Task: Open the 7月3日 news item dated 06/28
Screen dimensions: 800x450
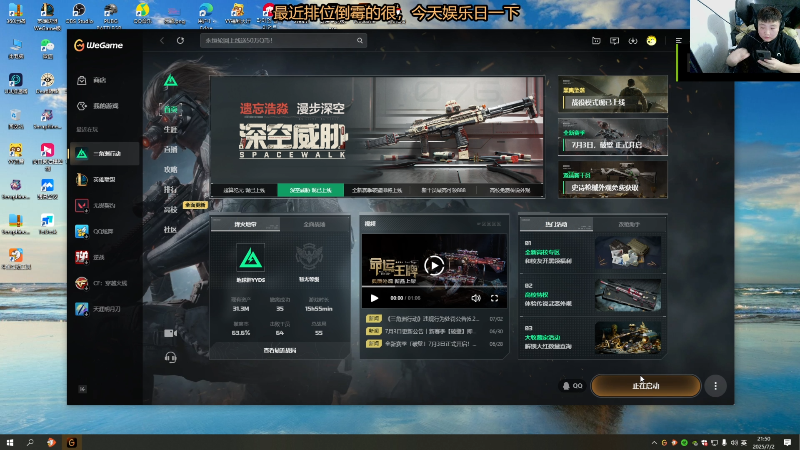Action: [x=434, y=344]
